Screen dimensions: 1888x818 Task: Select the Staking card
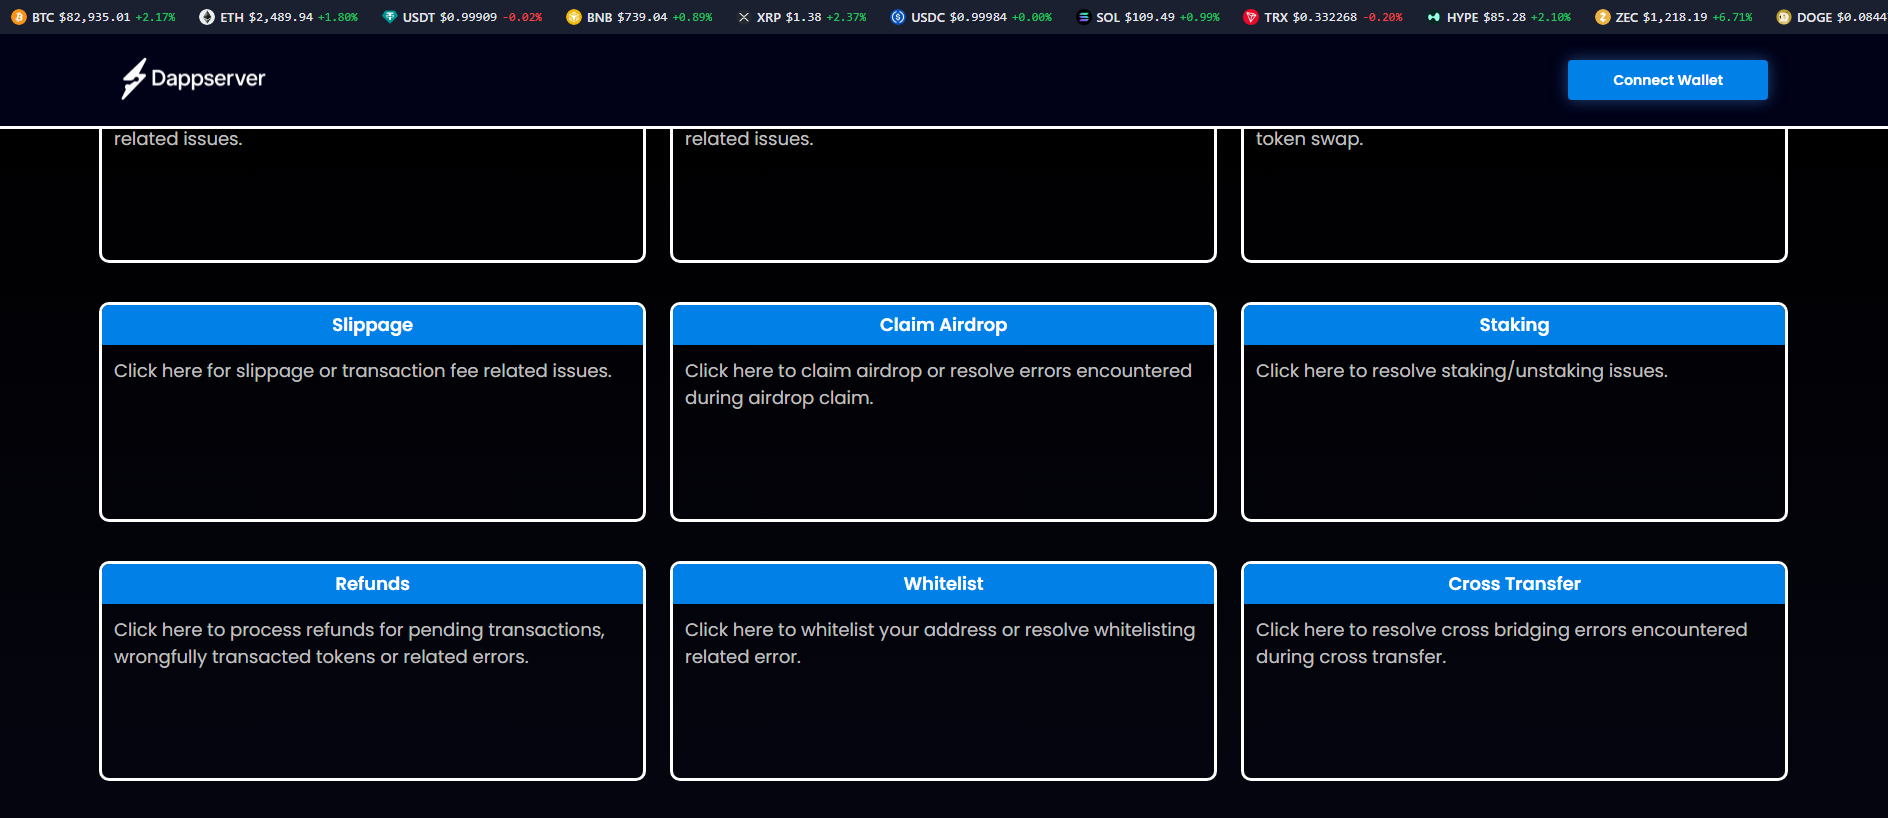point(1514,412)
